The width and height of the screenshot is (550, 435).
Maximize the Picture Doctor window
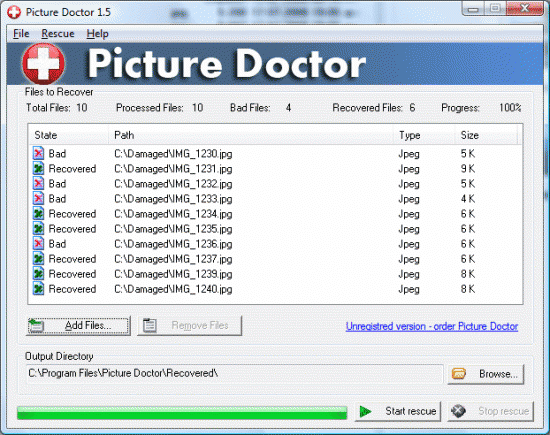pos(495,9)
